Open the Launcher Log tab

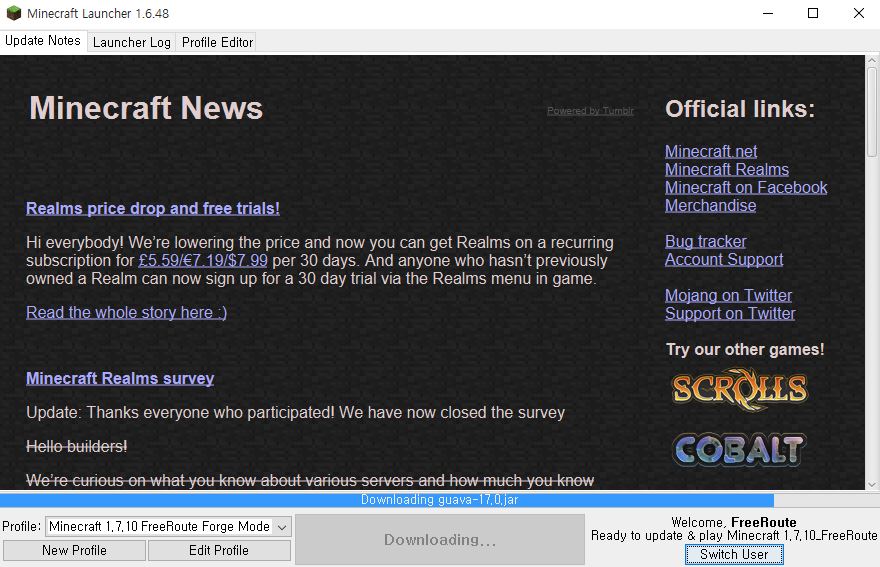coord(131,42)
